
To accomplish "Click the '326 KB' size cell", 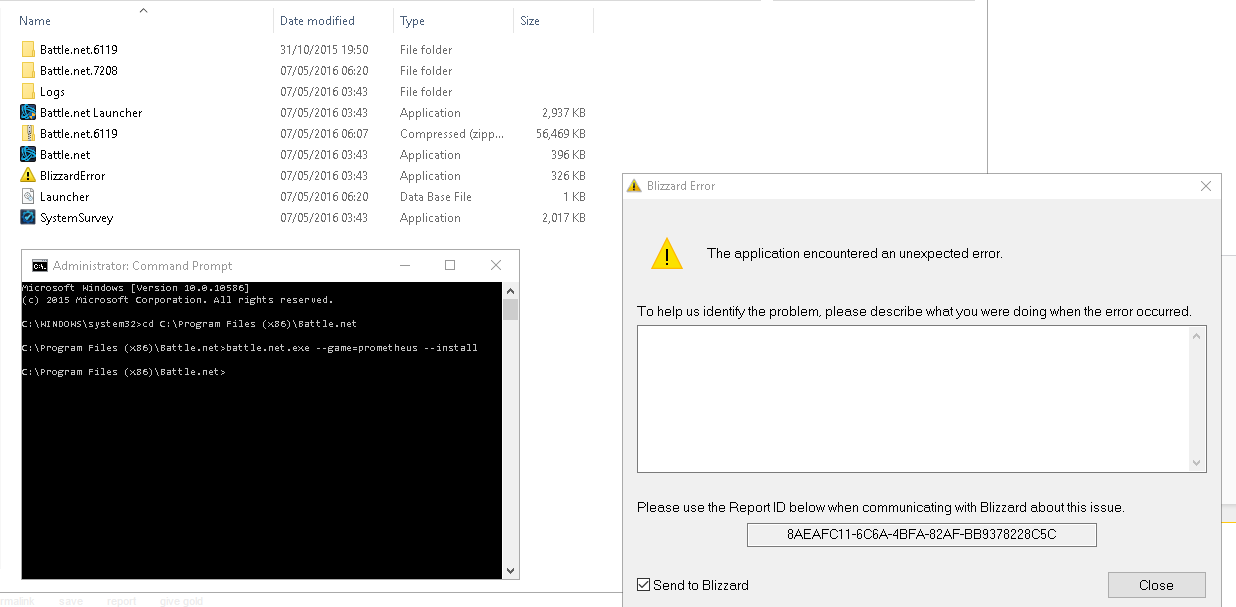I will (568, 176).
